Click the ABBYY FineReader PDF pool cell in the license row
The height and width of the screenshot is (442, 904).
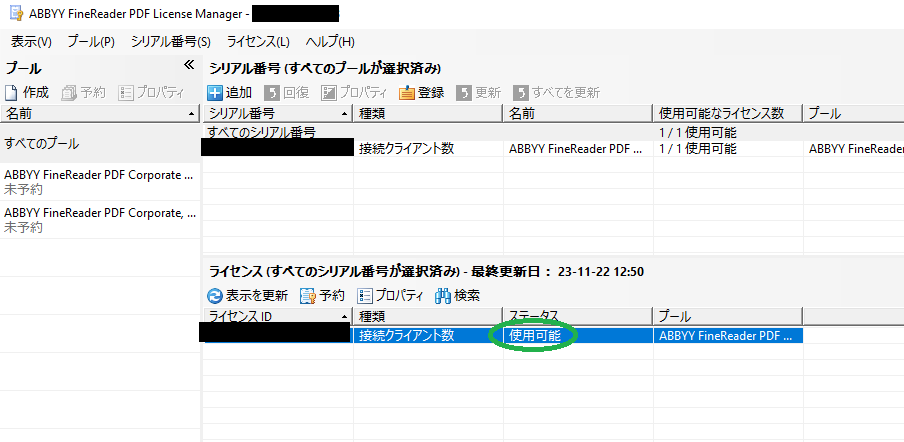[726, 336]
